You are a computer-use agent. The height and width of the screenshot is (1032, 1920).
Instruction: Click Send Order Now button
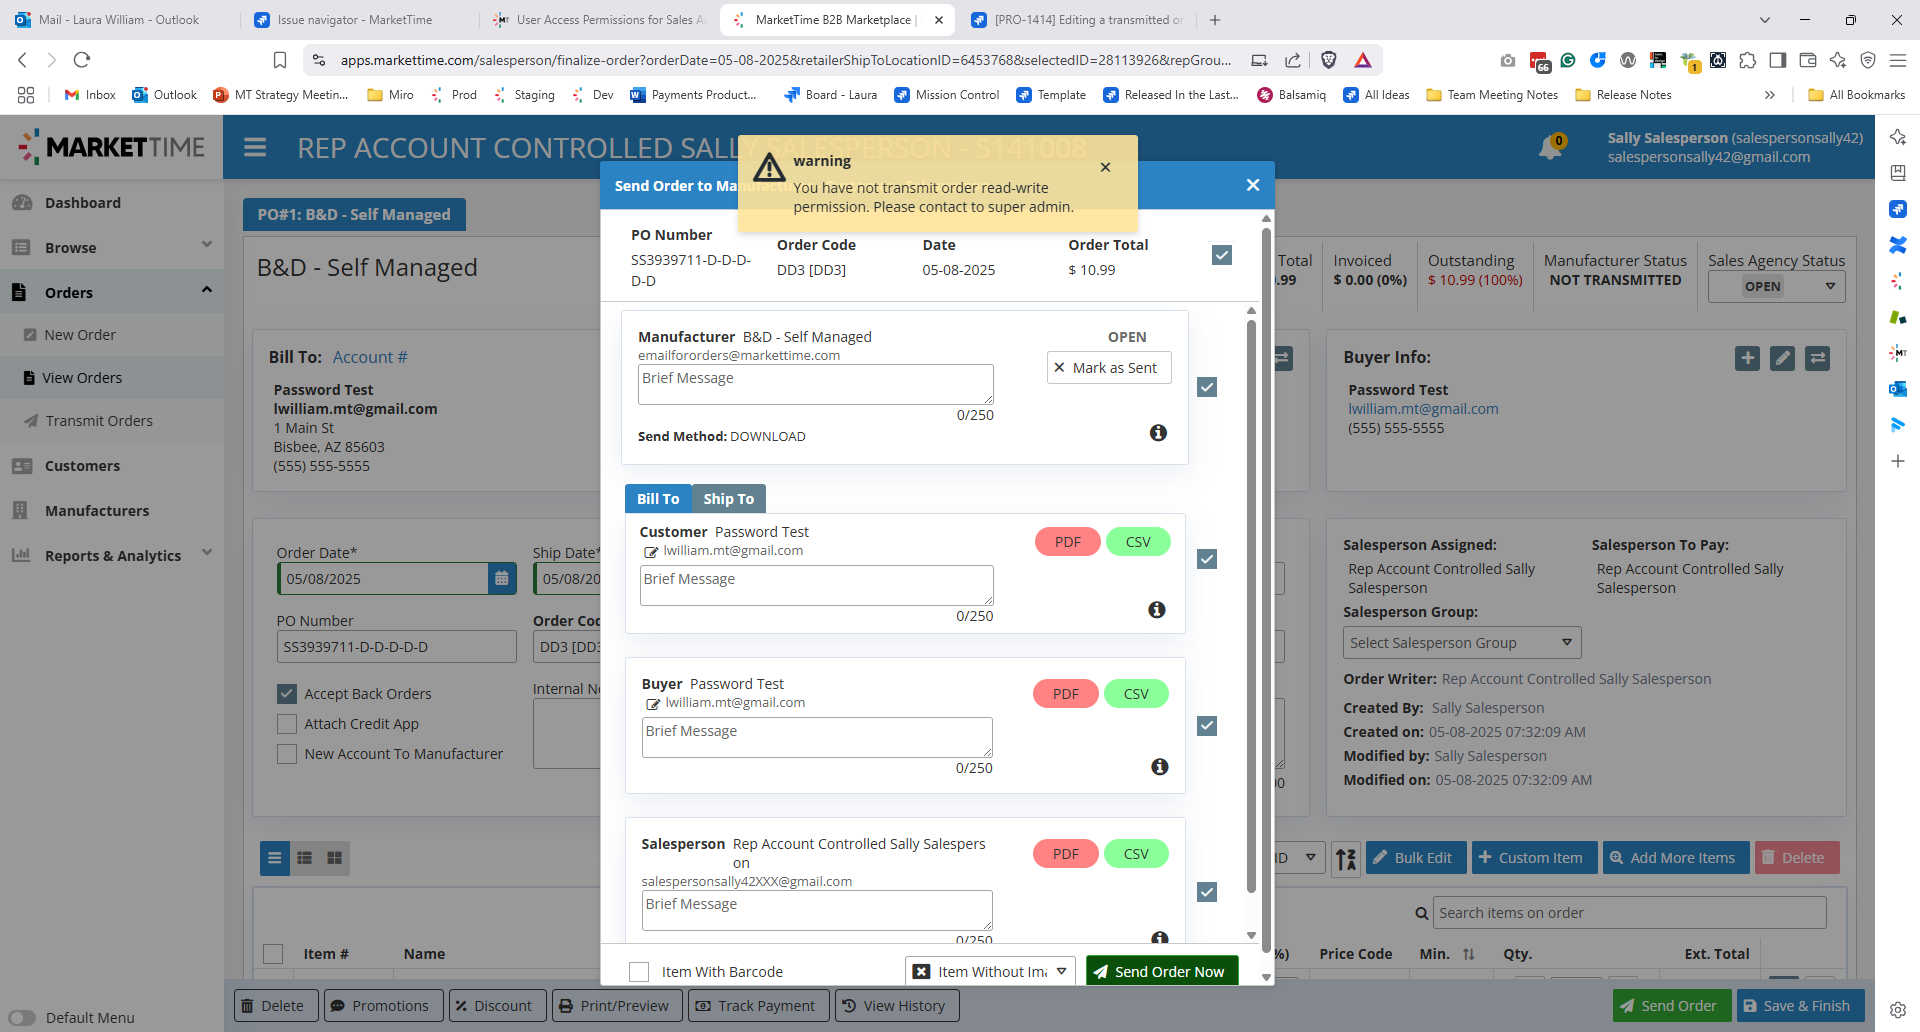click(x=1162, y=972)
